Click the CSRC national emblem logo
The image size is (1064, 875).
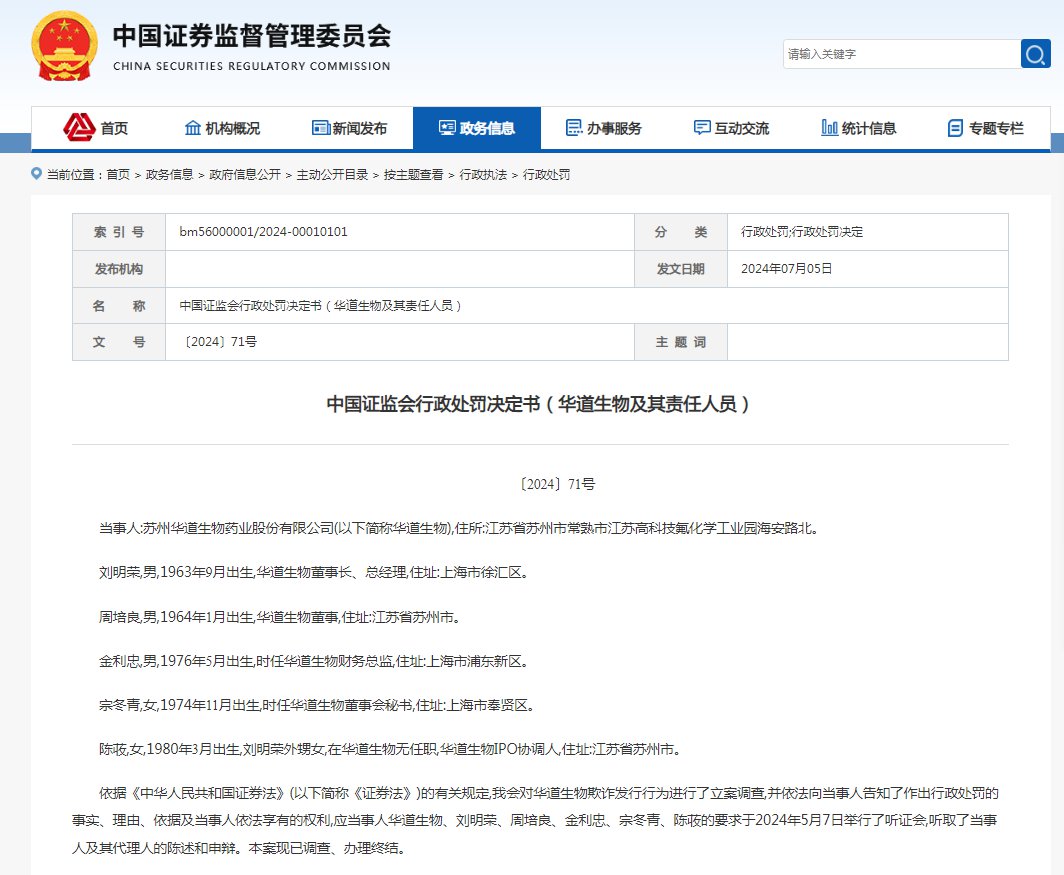click(64, 47)
